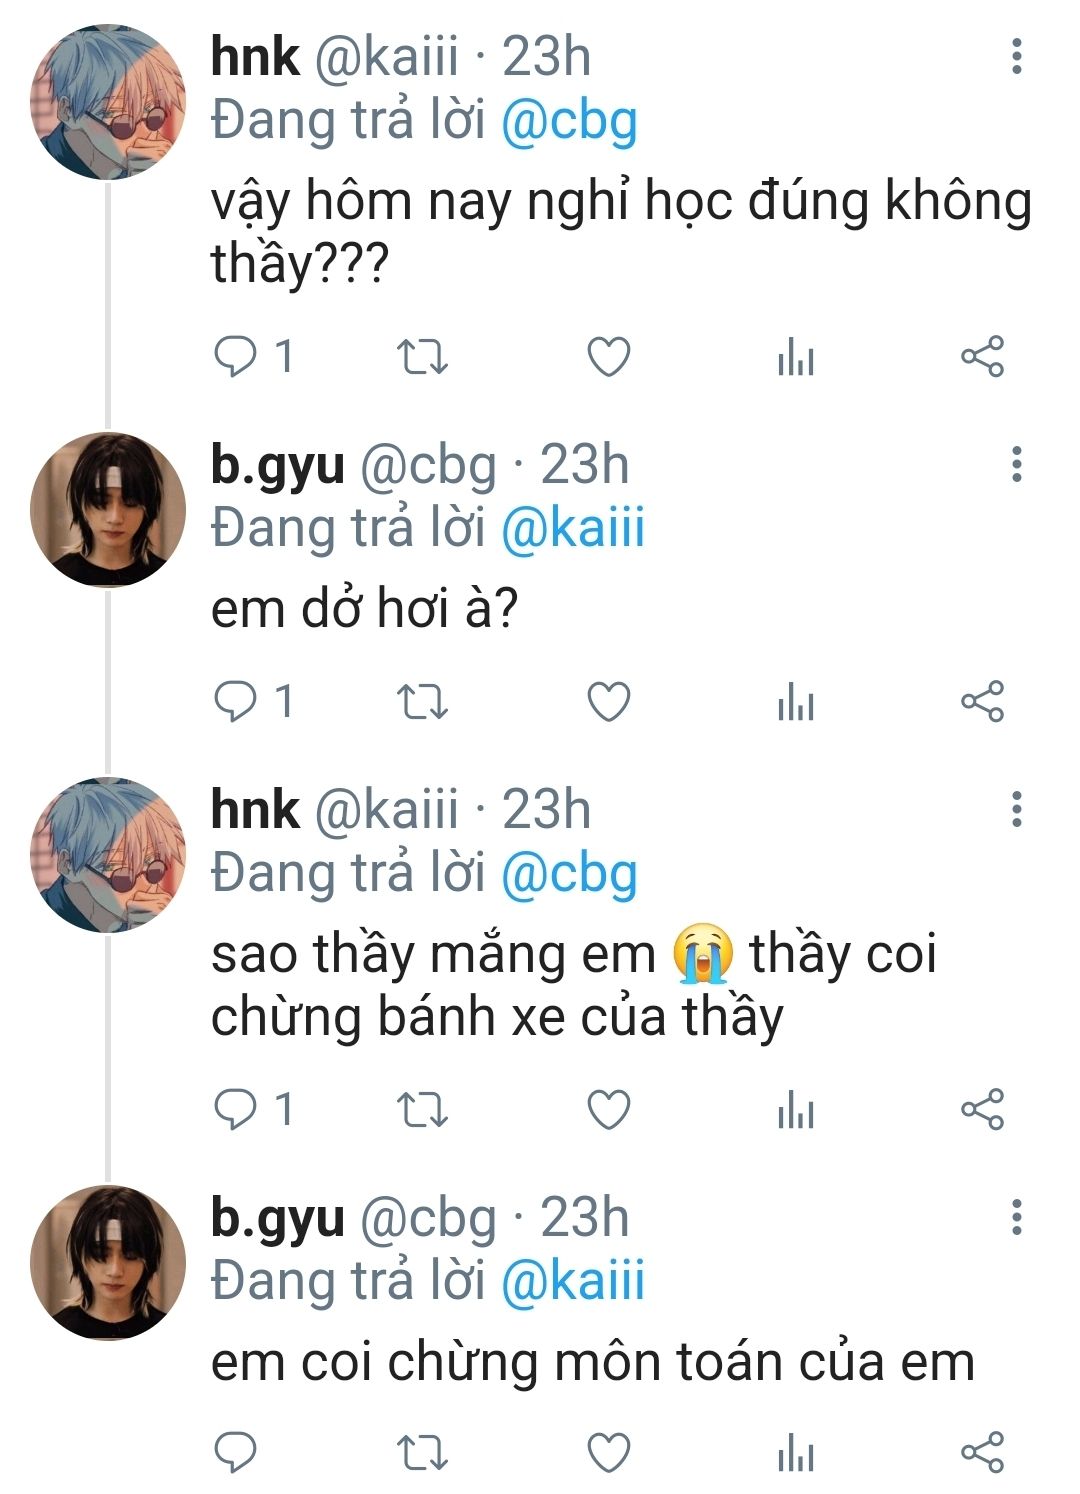Open hnk's profile picture on first tweet
This screenshot has height=1494, width=1080.
108,103
